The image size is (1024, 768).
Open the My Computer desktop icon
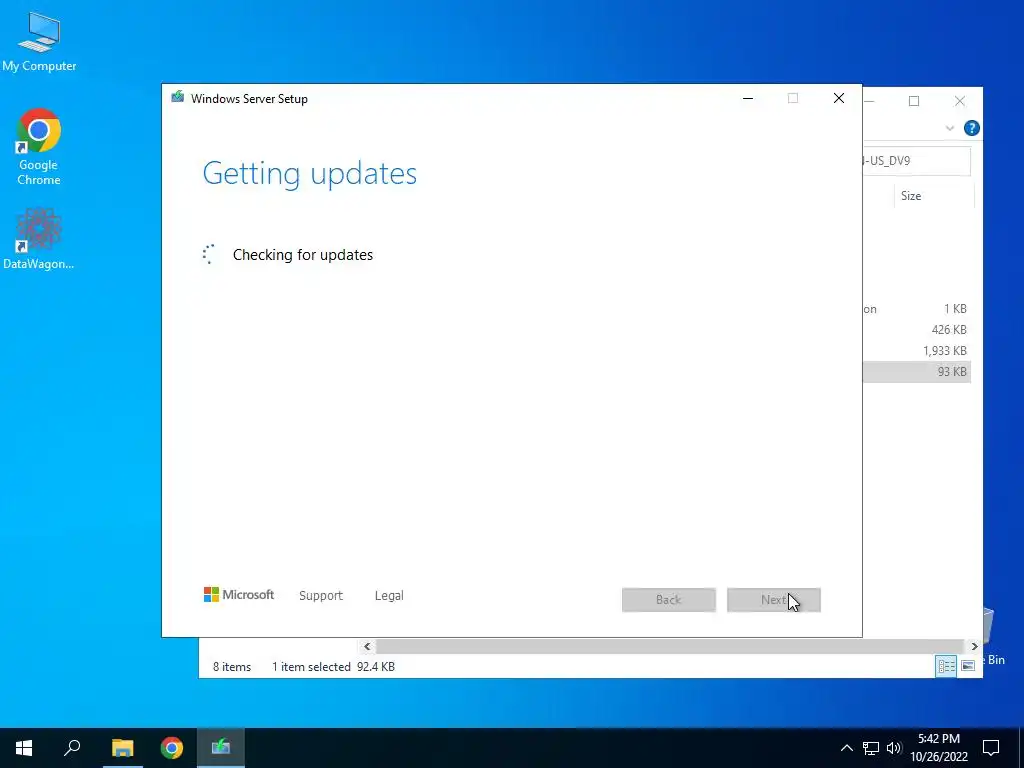(x=39, y=42)
